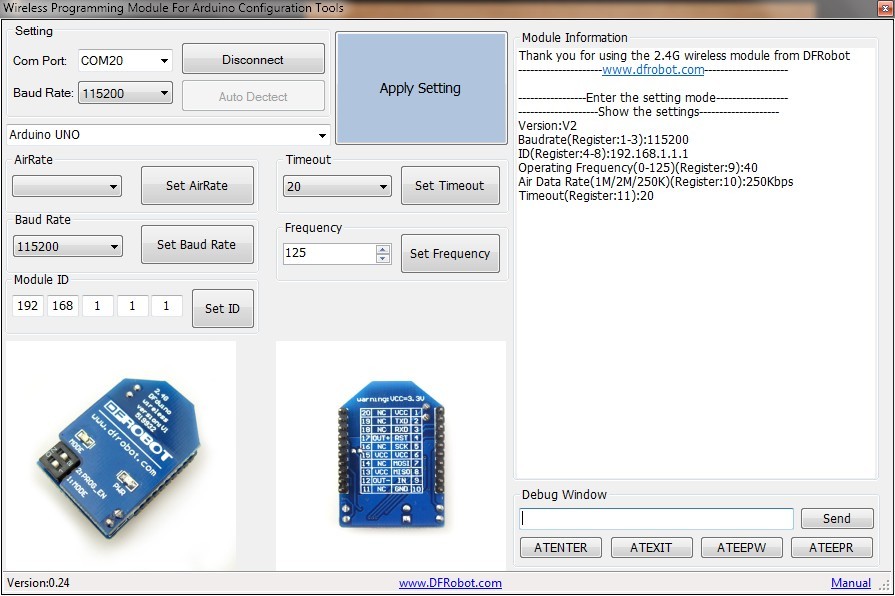Click the Frequency field showing 125
Image resolution: width=895 pixels, height=596 pixels.
pos(329,253)
